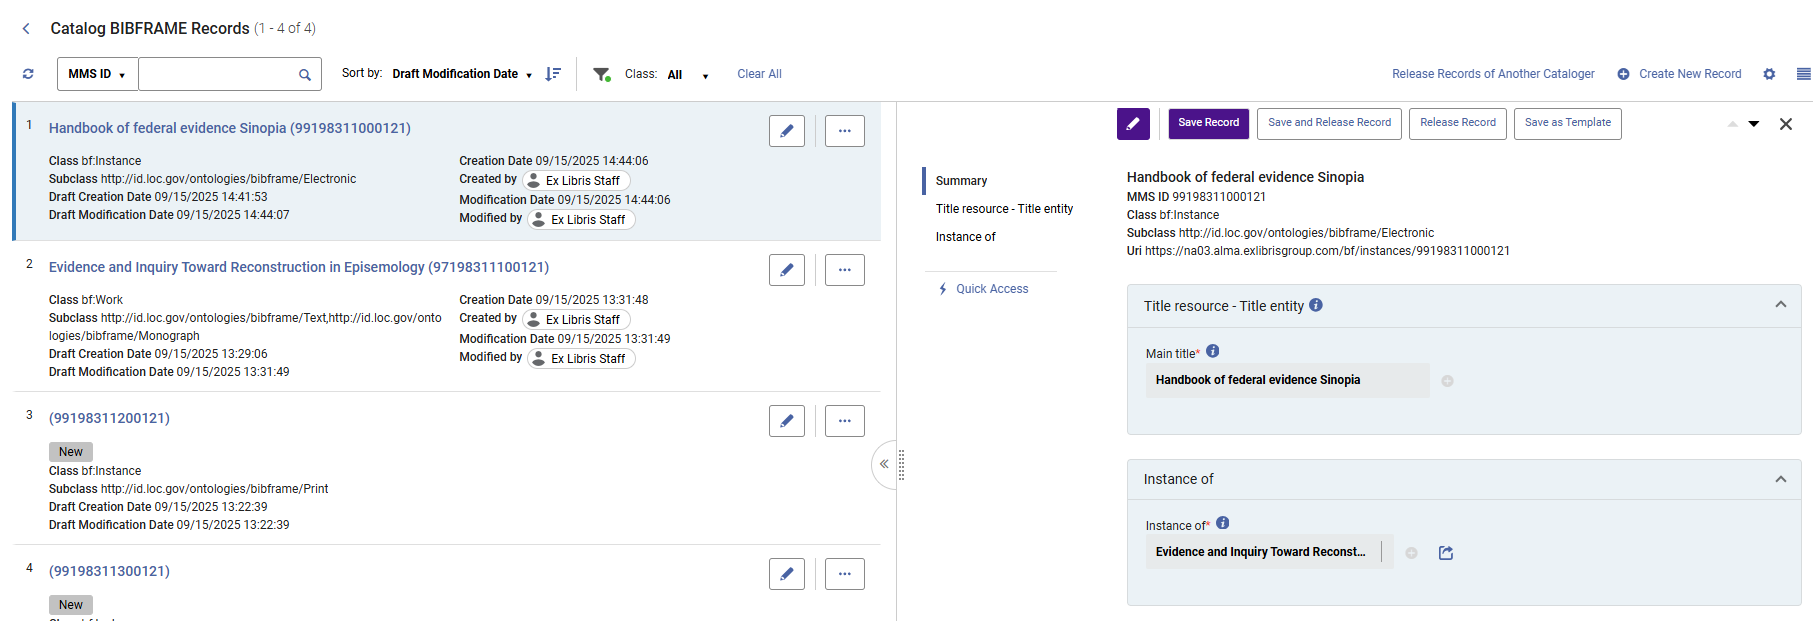1813x621 pixels.
Task: Edit the Handbook of federal evidence record
Action: (786, 131)
